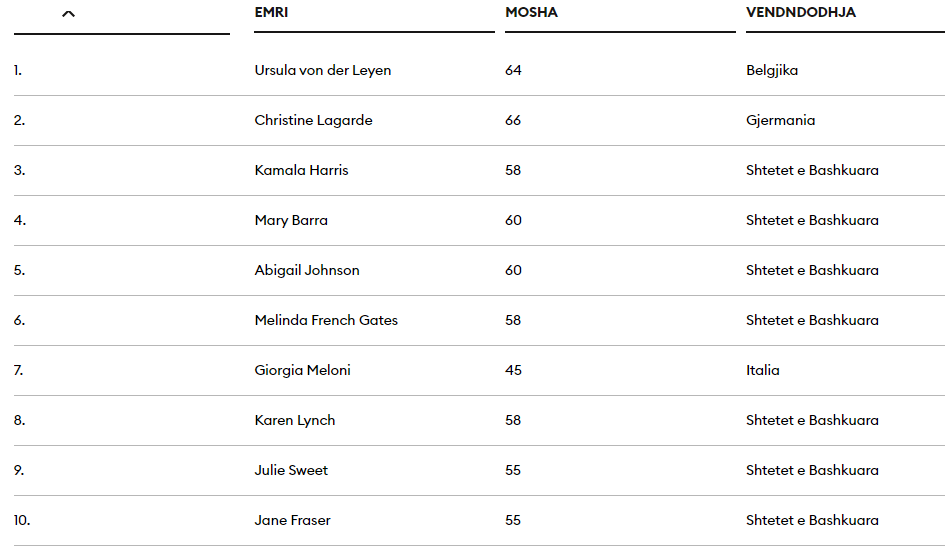Click Italia country cell
Viewport: 945px width, 546px height.
(x=762, y=371)
